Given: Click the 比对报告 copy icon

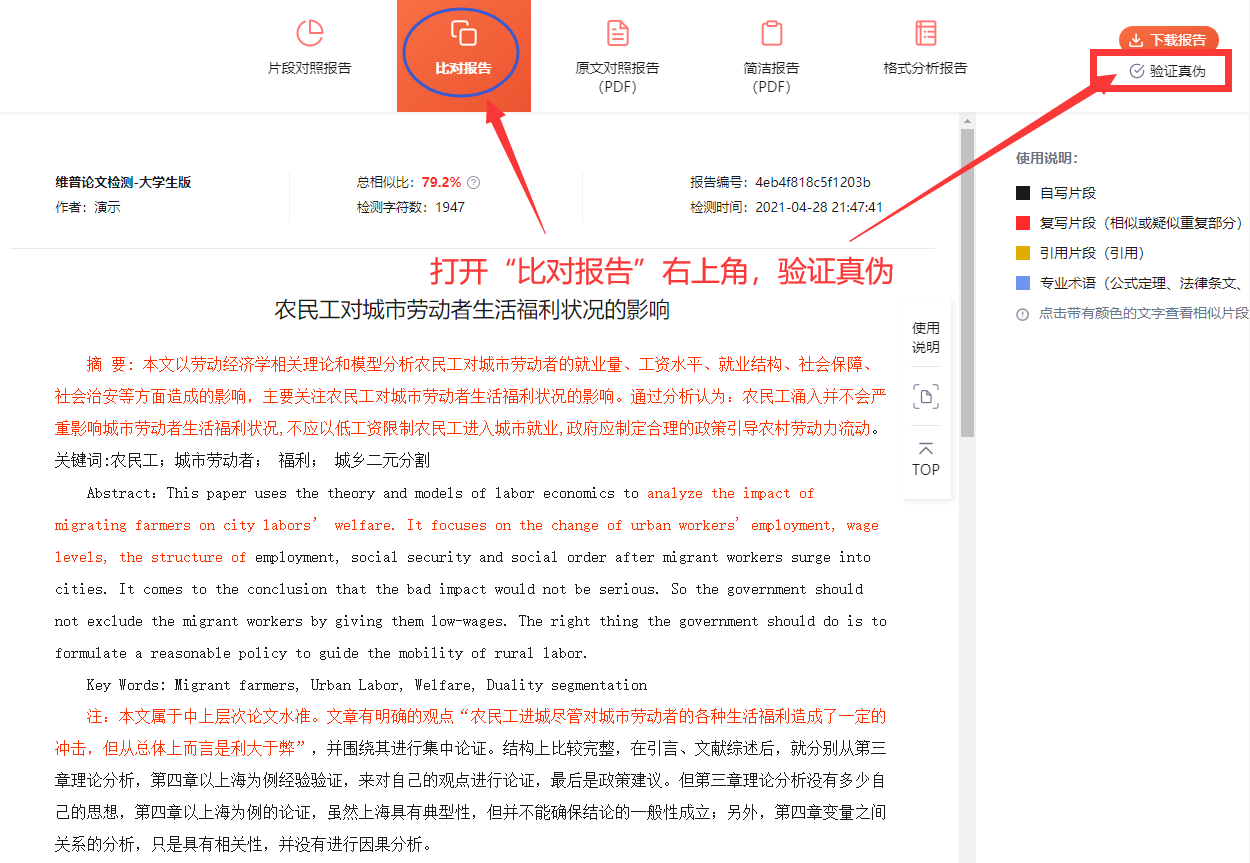Looking at the screenshot, I should click(x=463, y=33).
